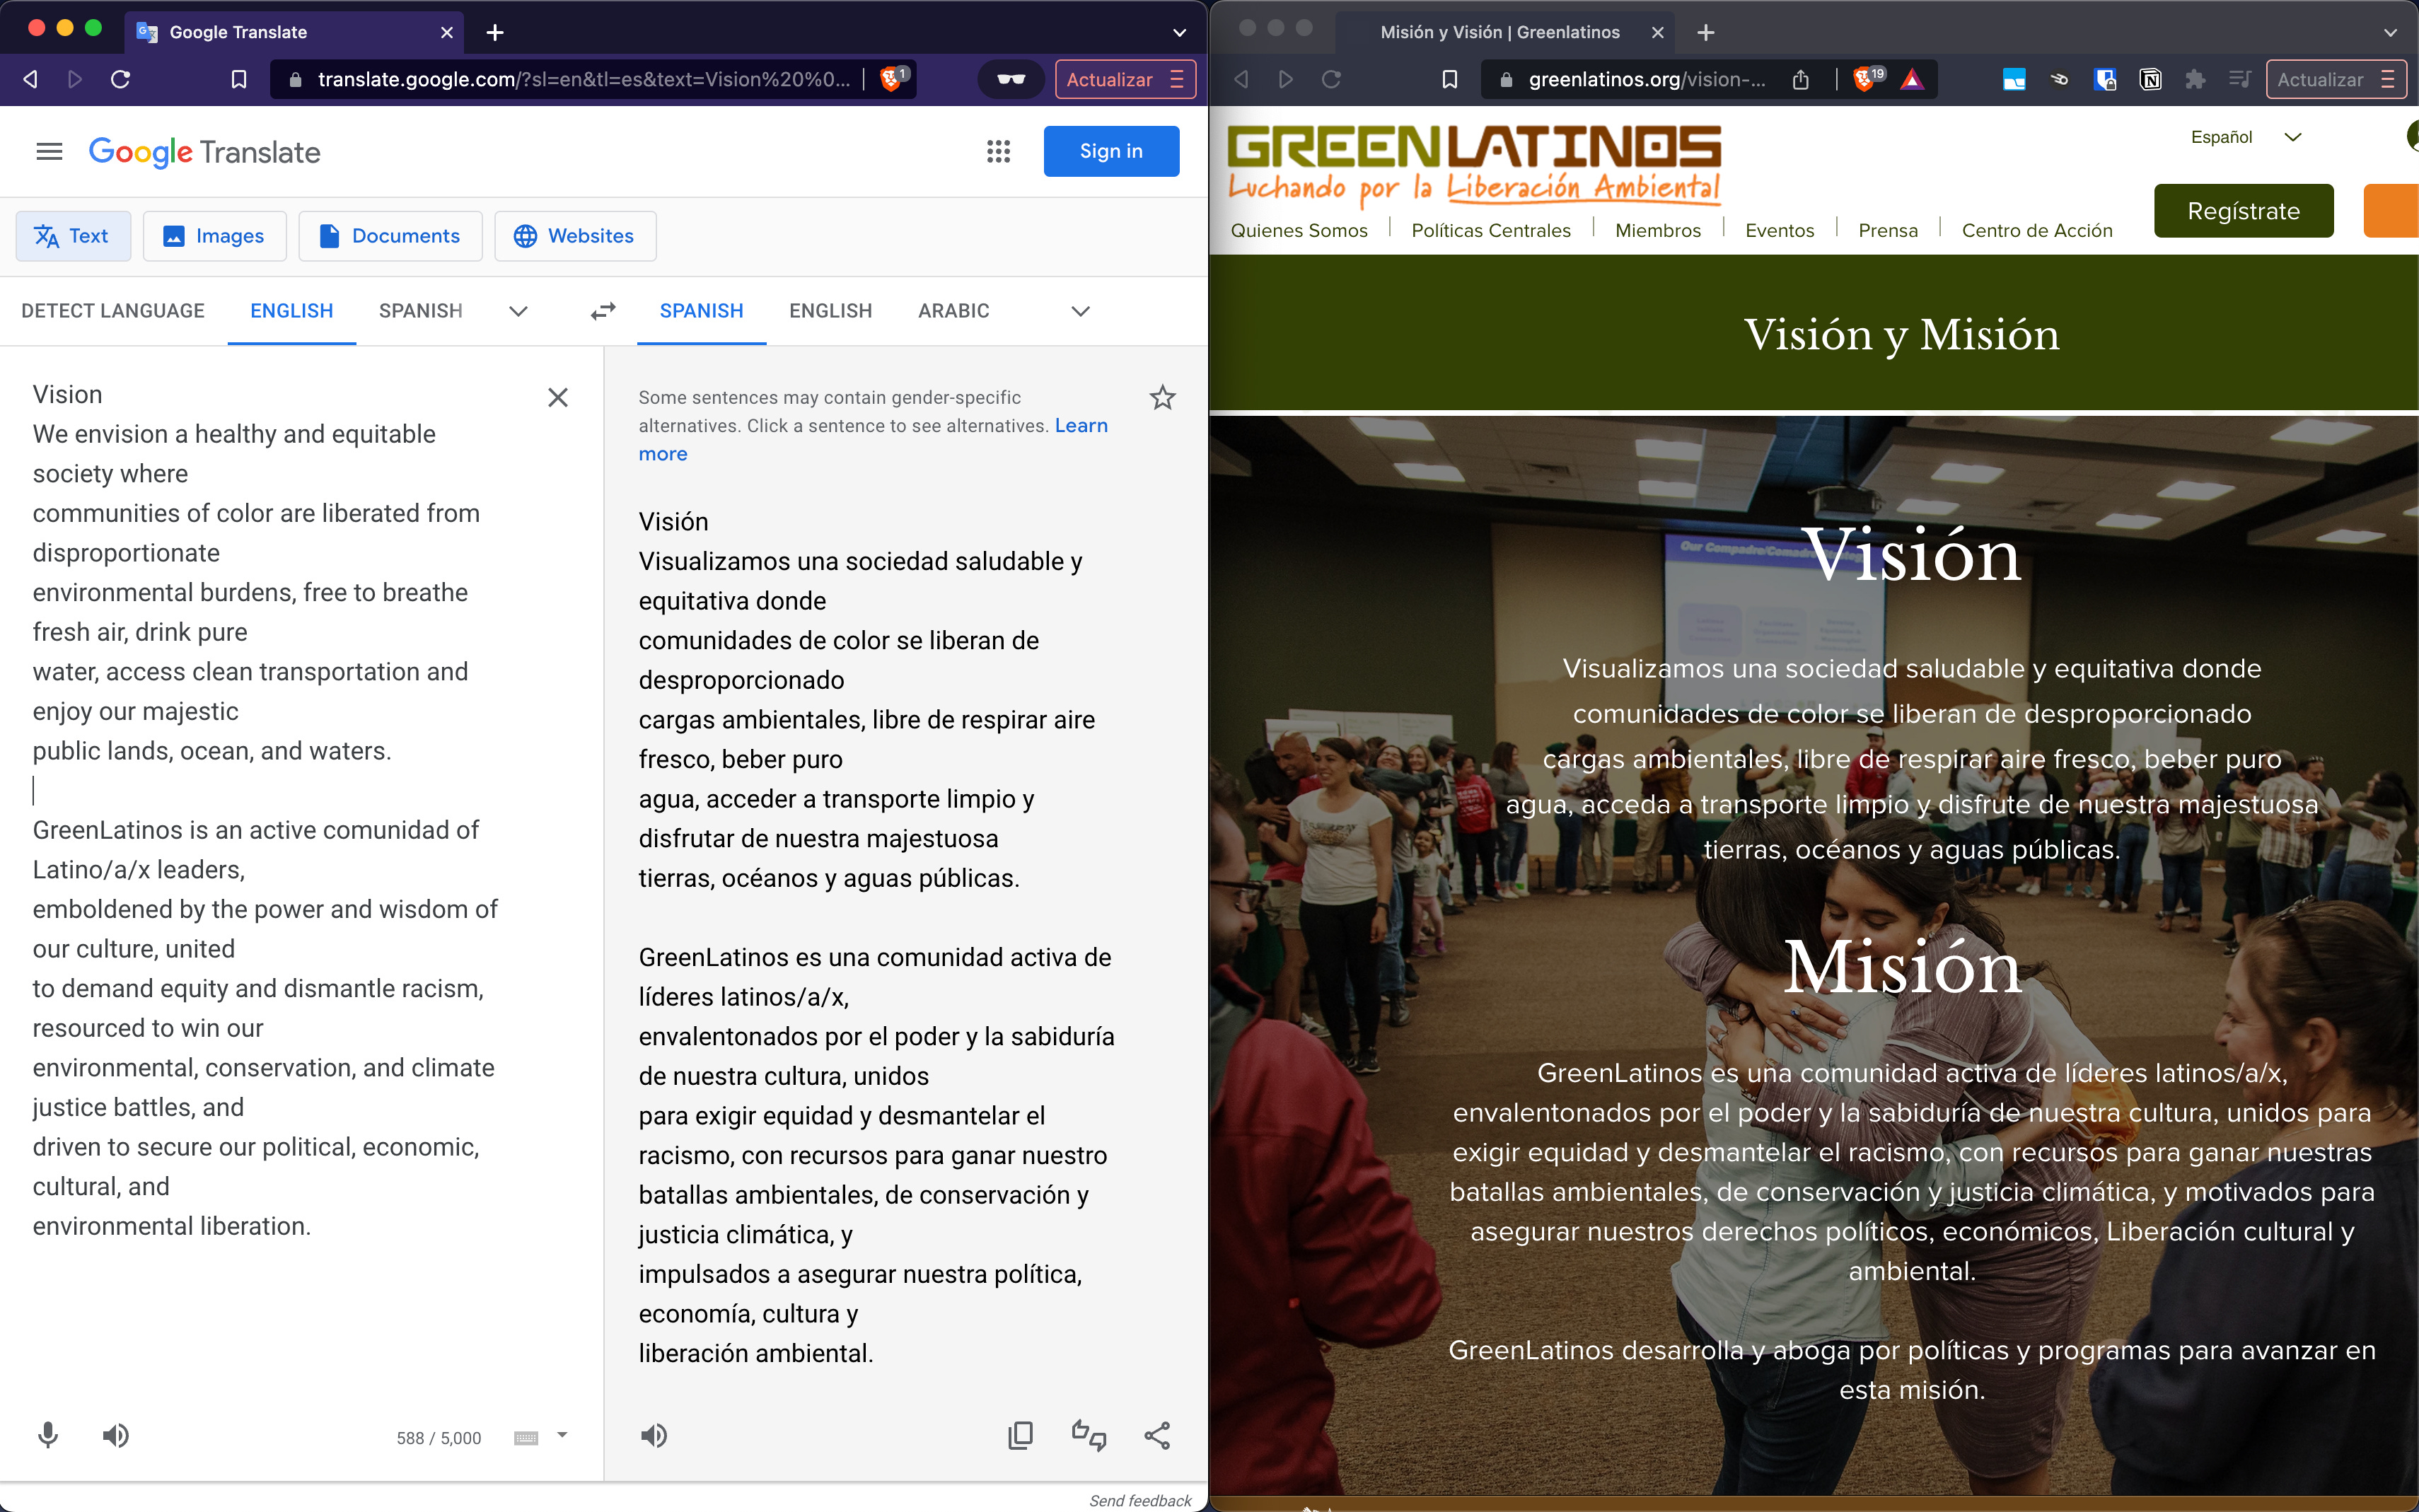Image resolution: width=2419 pixels, height=1512 pixels.
Task: Click the sunglasses private-window icon
Action: (x=1011, y=79)
